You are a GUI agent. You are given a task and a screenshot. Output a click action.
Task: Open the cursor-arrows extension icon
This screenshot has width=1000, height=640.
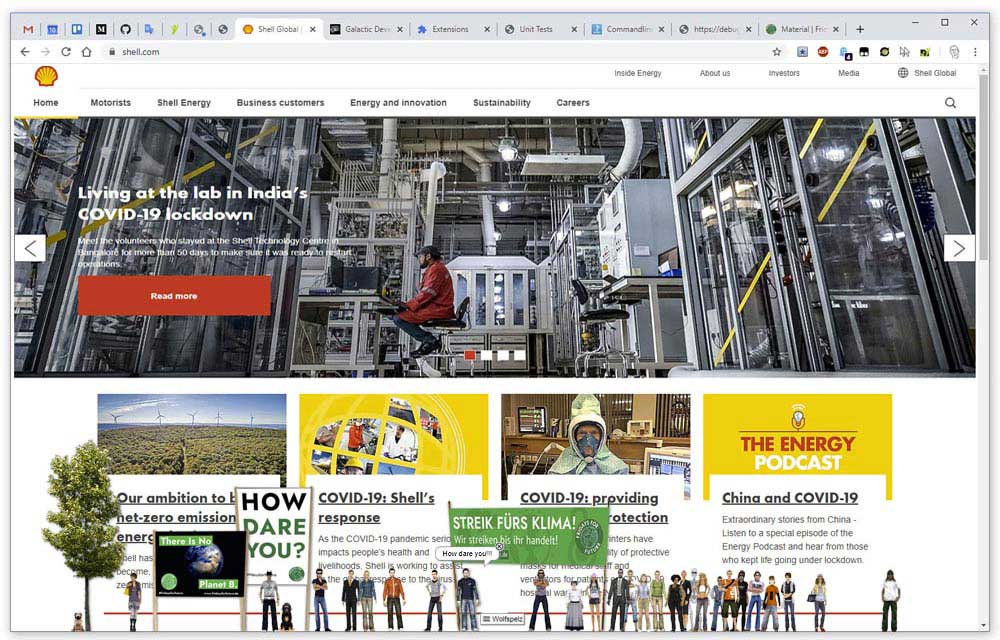[904, 52]
